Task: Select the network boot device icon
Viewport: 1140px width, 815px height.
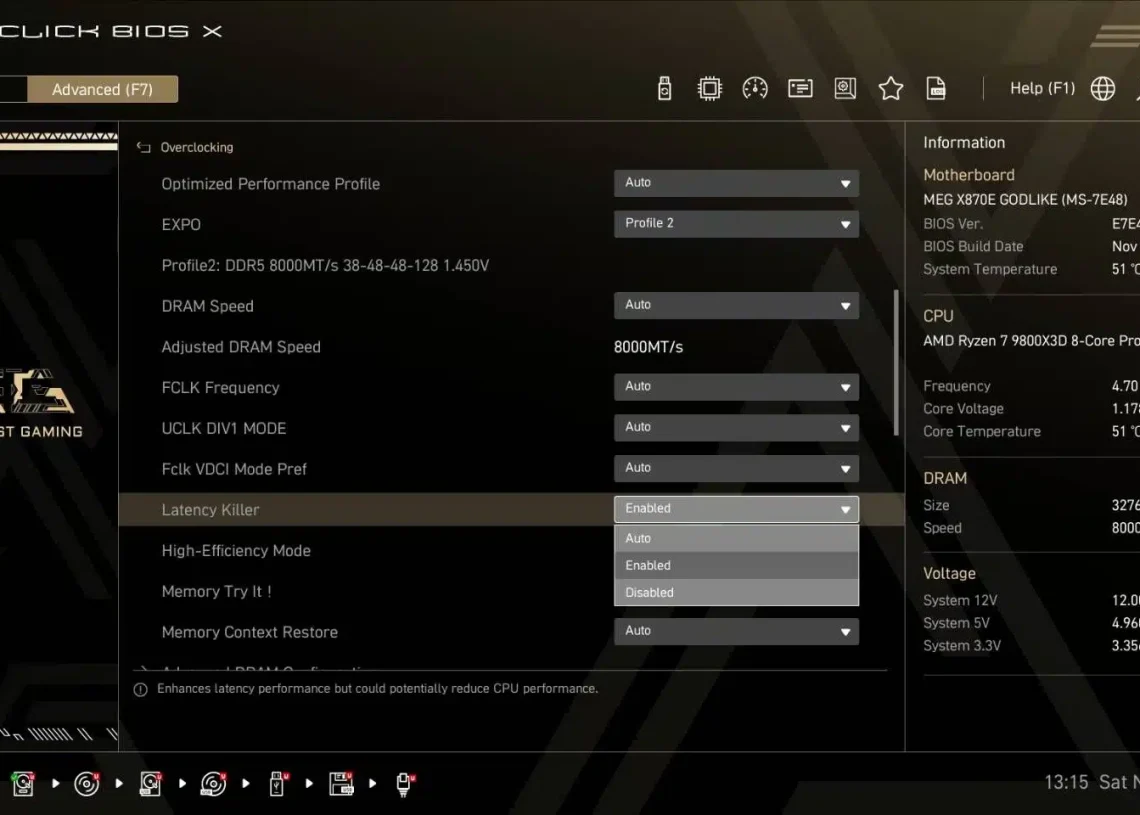Action: [404, 784]
